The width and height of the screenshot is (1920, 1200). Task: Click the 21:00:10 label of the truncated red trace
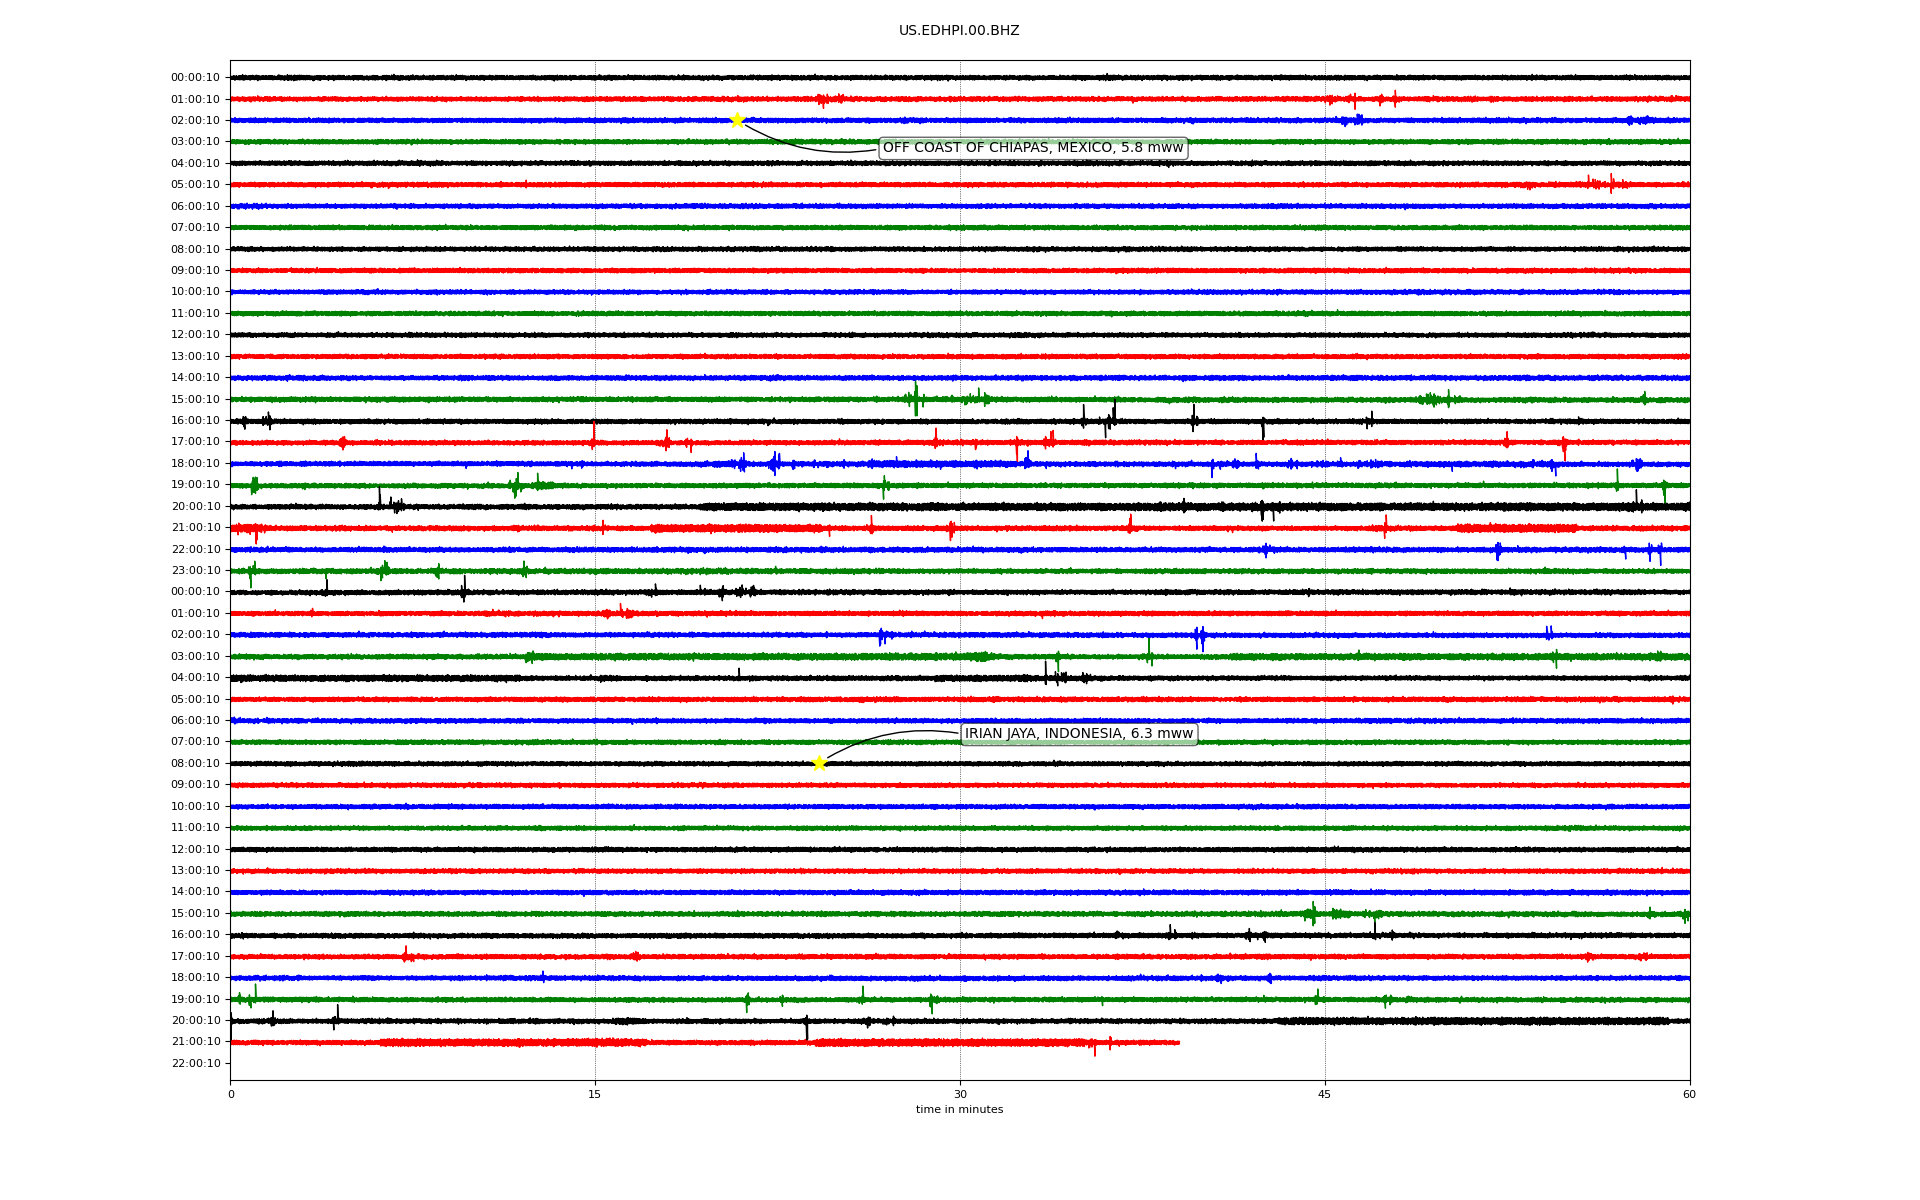(x=196, y=1042)
